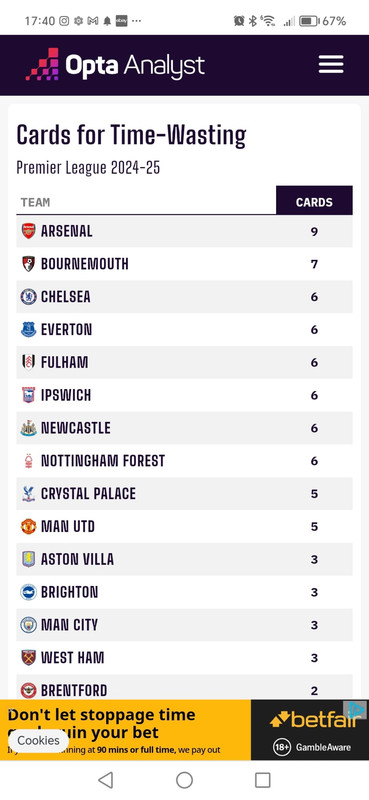Tap the West Ham club crest

[29, 658]
